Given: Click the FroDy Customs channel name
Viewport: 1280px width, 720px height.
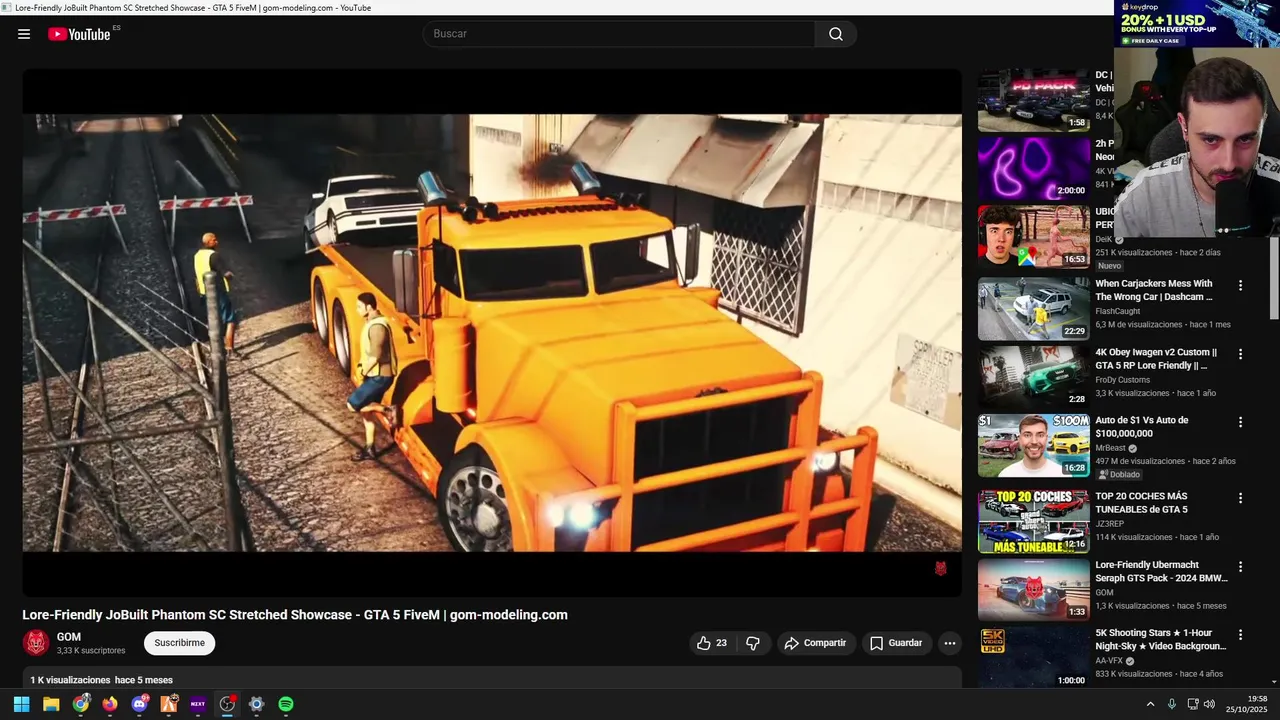Looking at the screenshot, I should [x=1124, y=380].
